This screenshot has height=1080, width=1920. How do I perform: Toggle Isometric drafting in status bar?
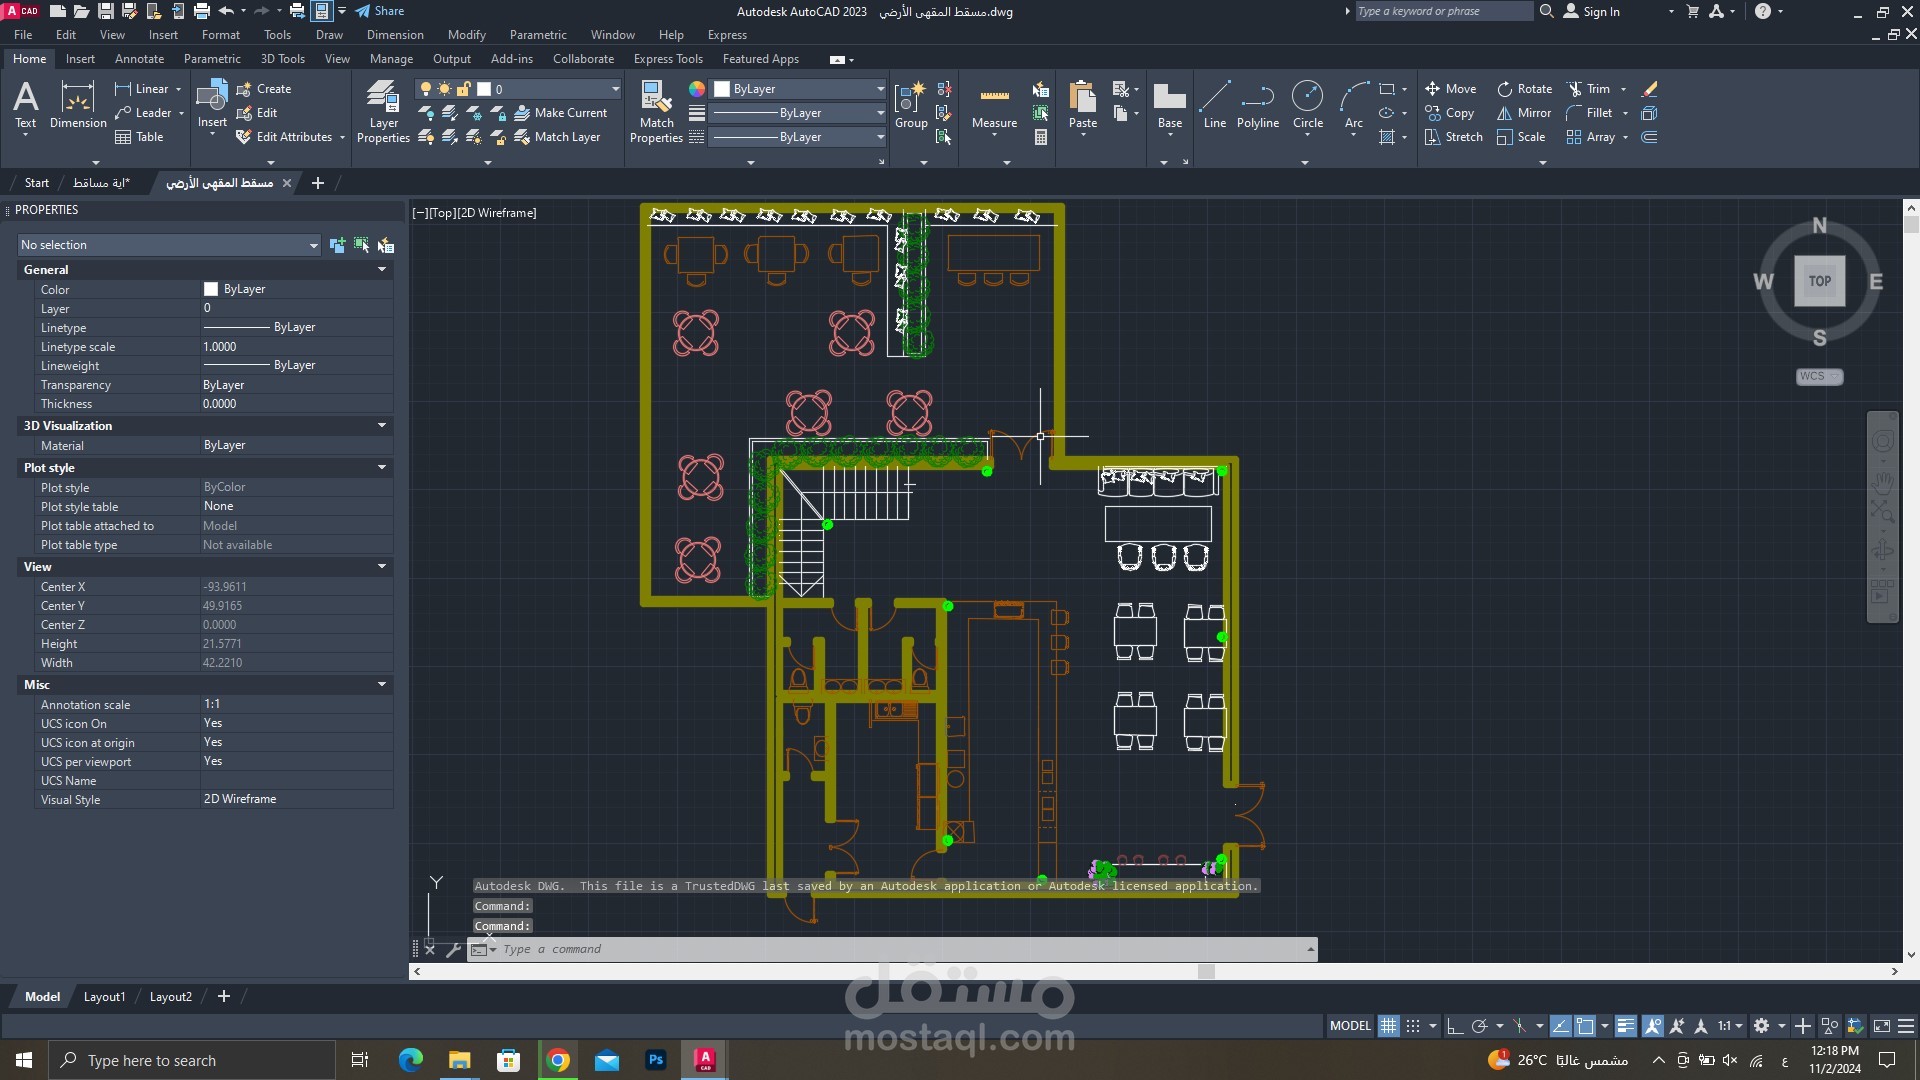coord(1519,1026)
